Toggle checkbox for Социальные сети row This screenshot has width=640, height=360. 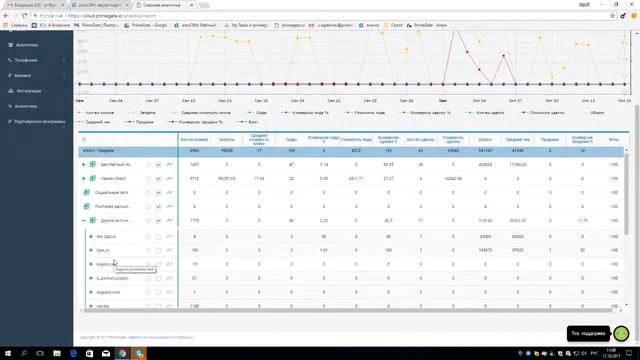pyautogui.click(x=158, y=192)
